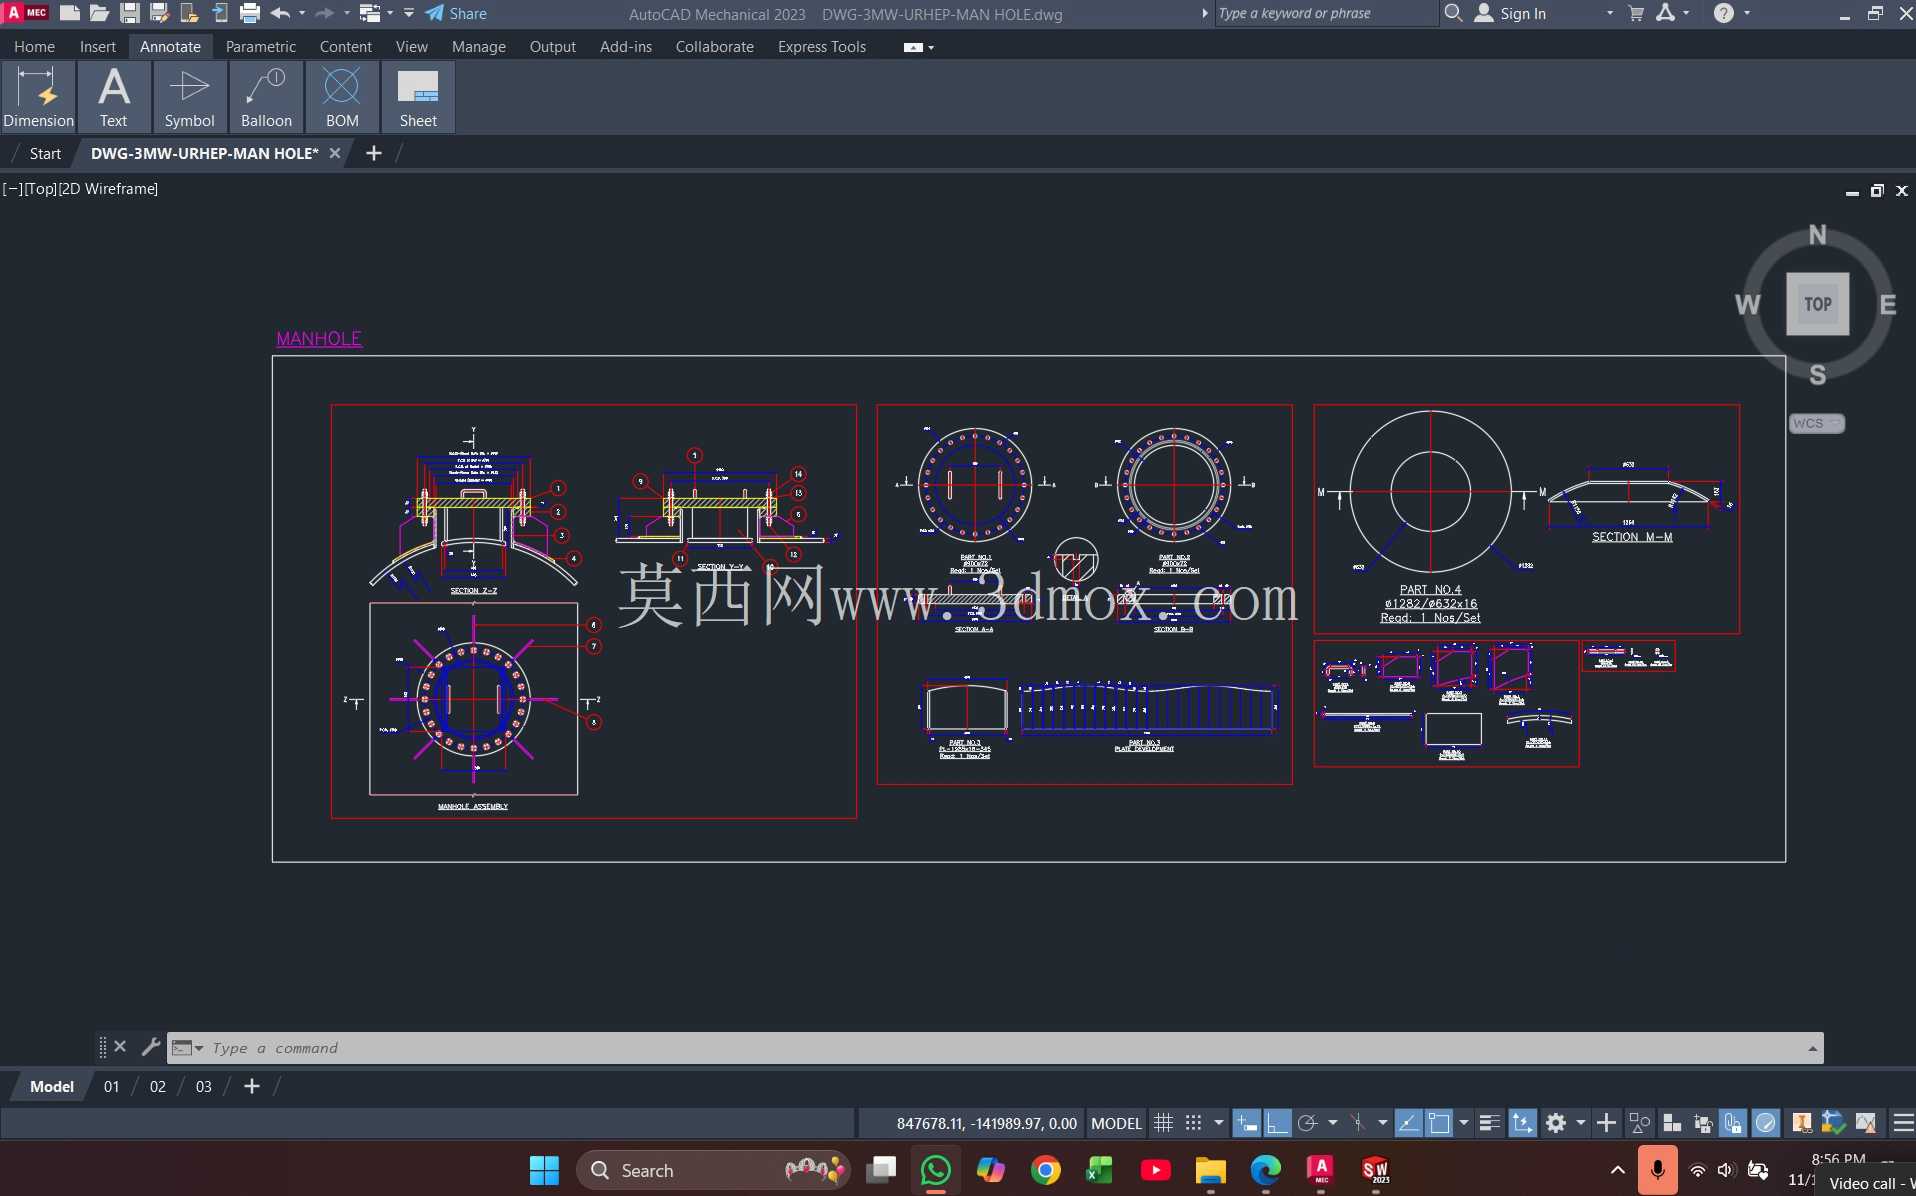Toggle polar tracking in status bar
The image size is (1916, 1196).
[1307, 1123]
